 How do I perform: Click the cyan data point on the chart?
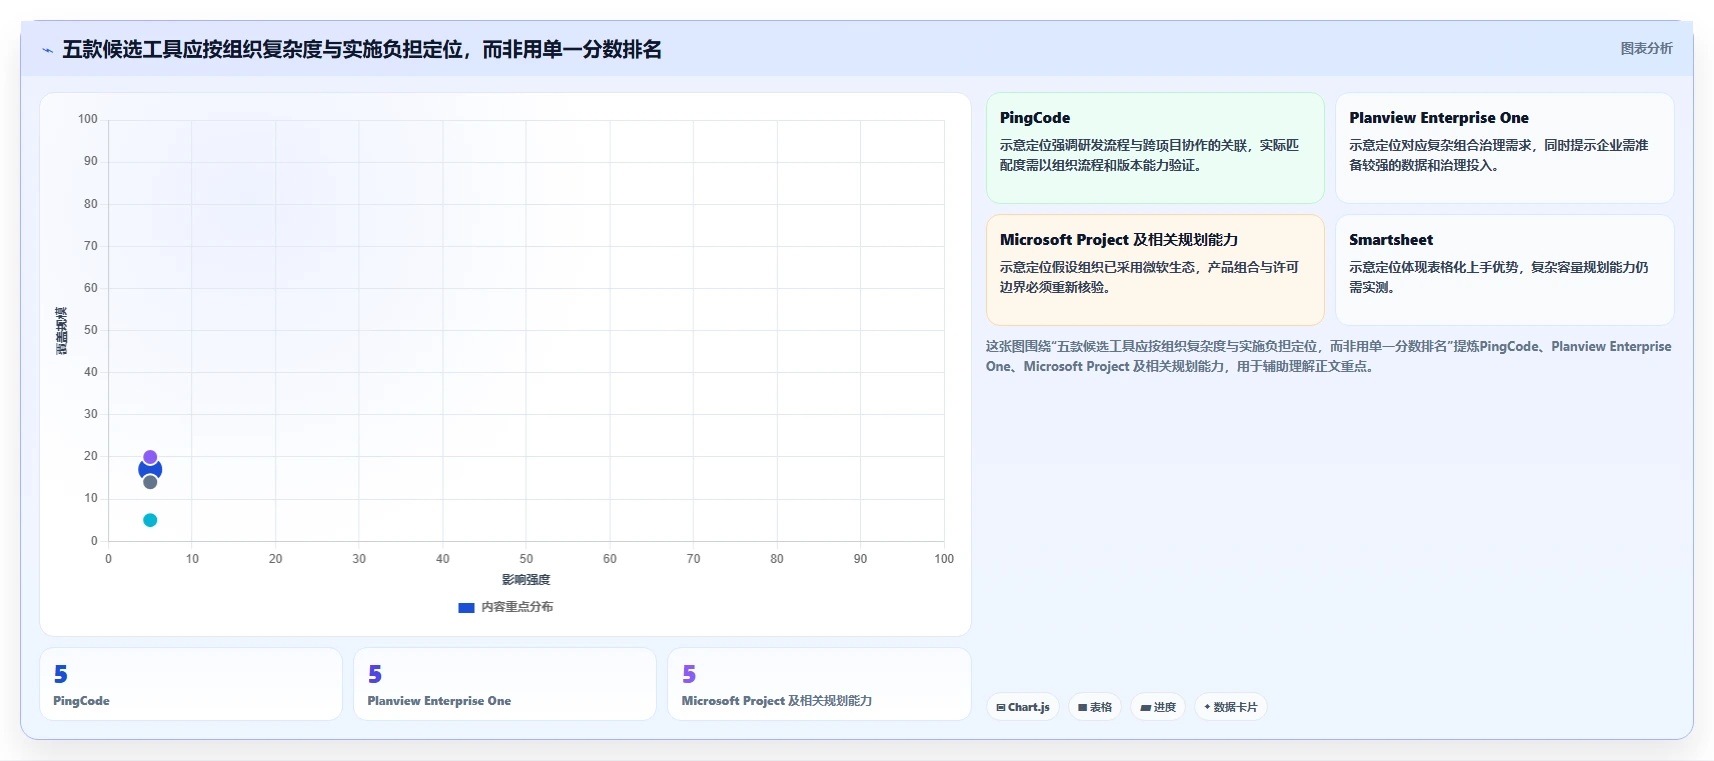point(150,520)
